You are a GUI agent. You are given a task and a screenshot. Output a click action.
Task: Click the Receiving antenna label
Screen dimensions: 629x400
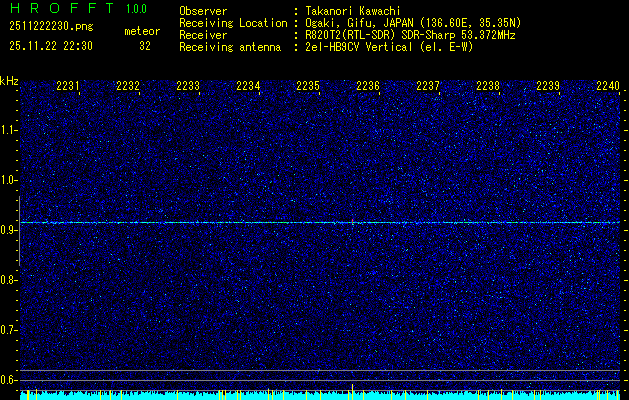click(x=230, y=47)
